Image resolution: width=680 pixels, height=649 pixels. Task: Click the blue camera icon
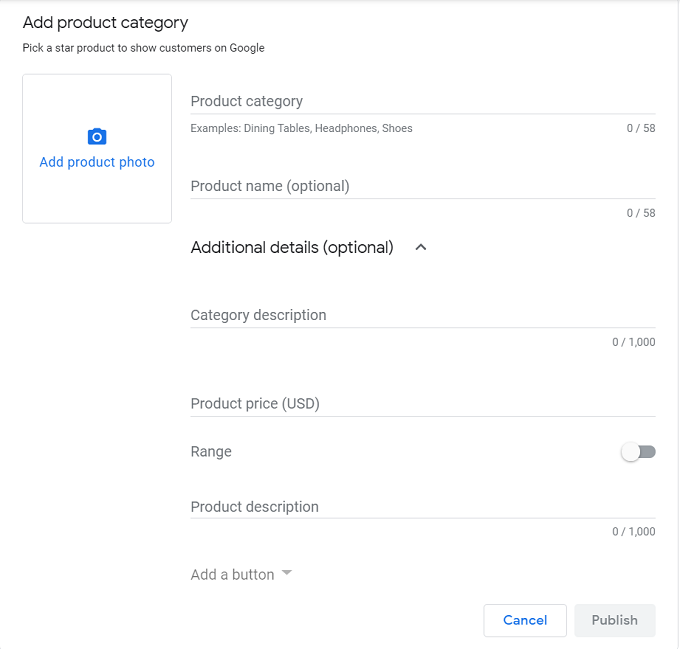[97, 137]
